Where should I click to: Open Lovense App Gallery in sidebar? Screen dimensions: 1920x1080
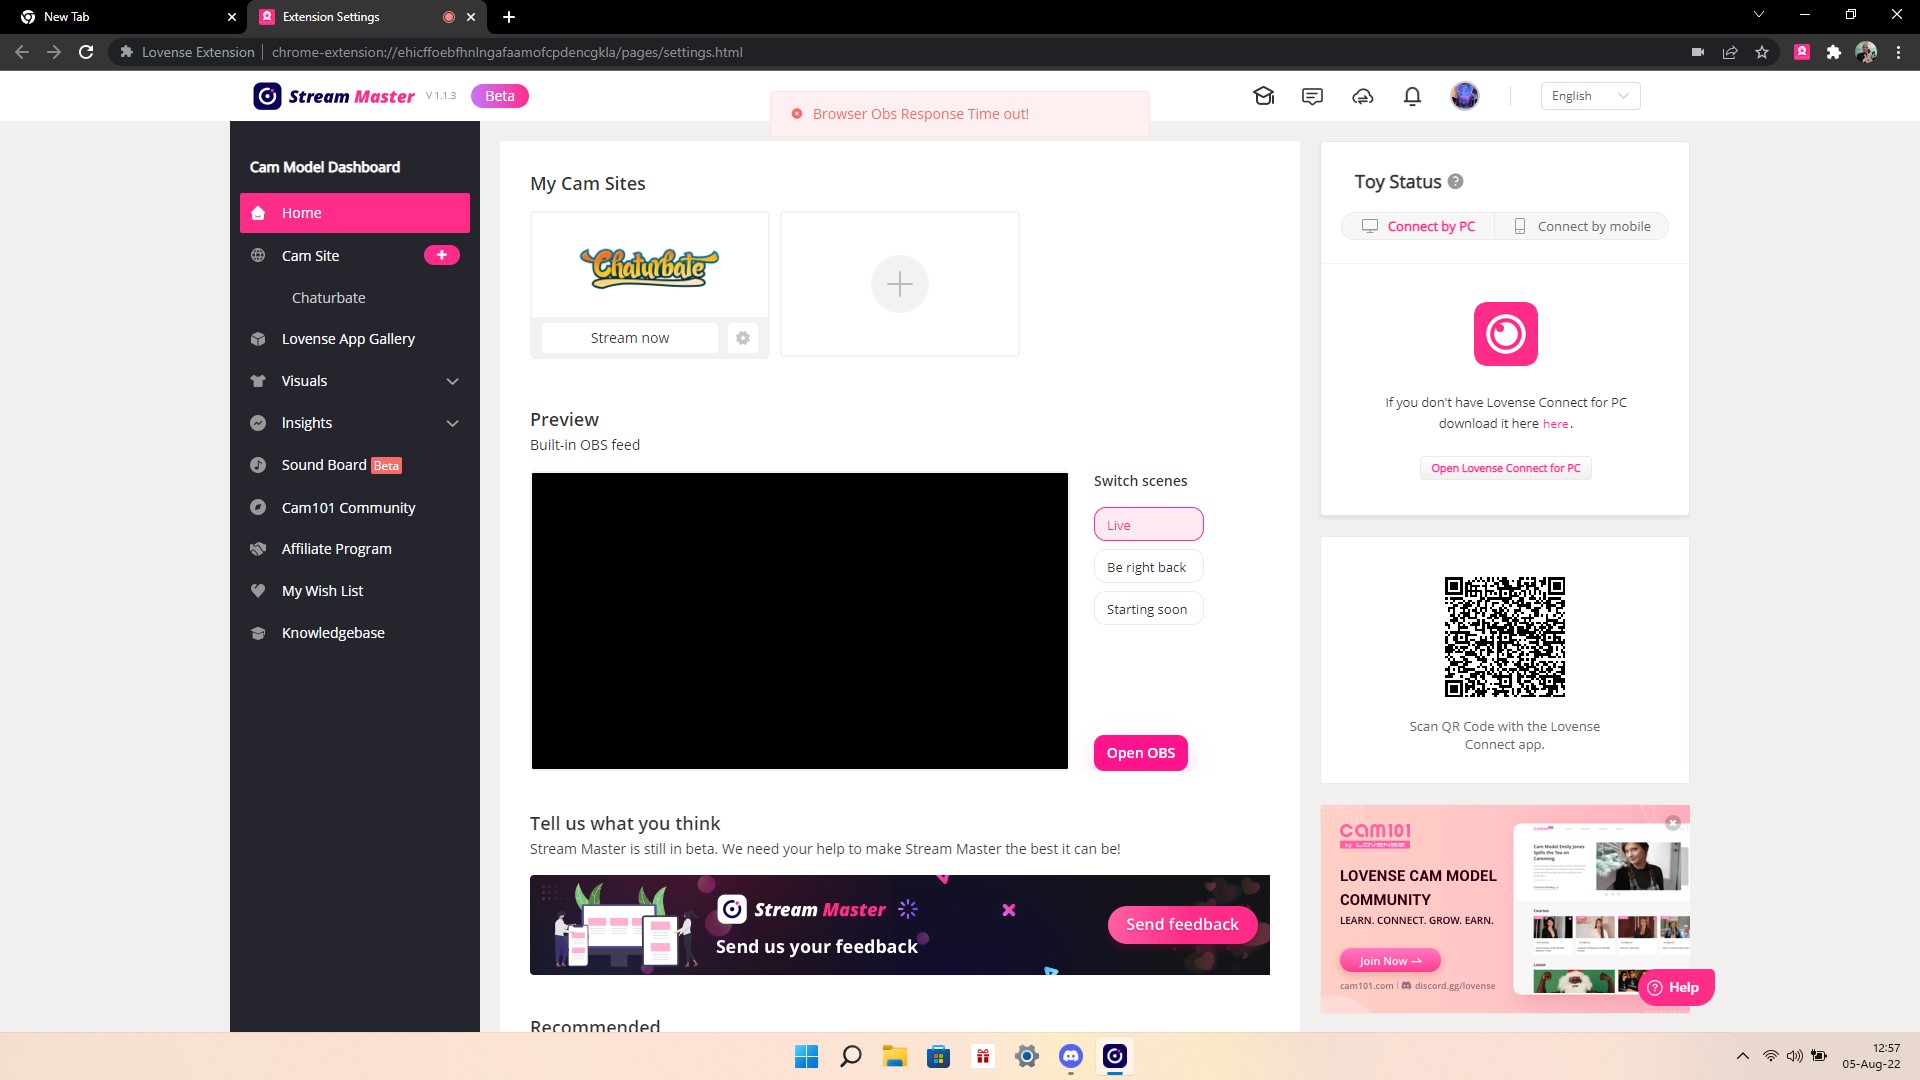click(x=348, y=339)
